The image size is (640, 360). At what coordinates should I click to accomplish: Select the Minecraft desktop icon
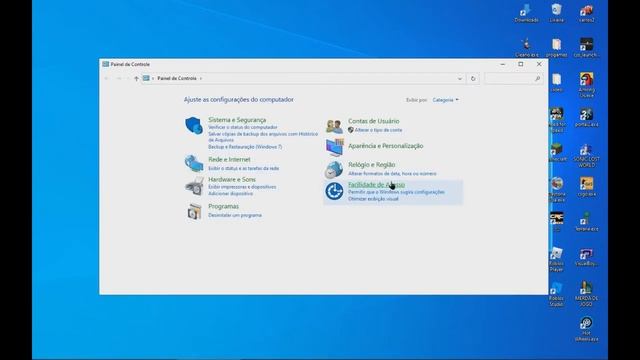point(557,152)
